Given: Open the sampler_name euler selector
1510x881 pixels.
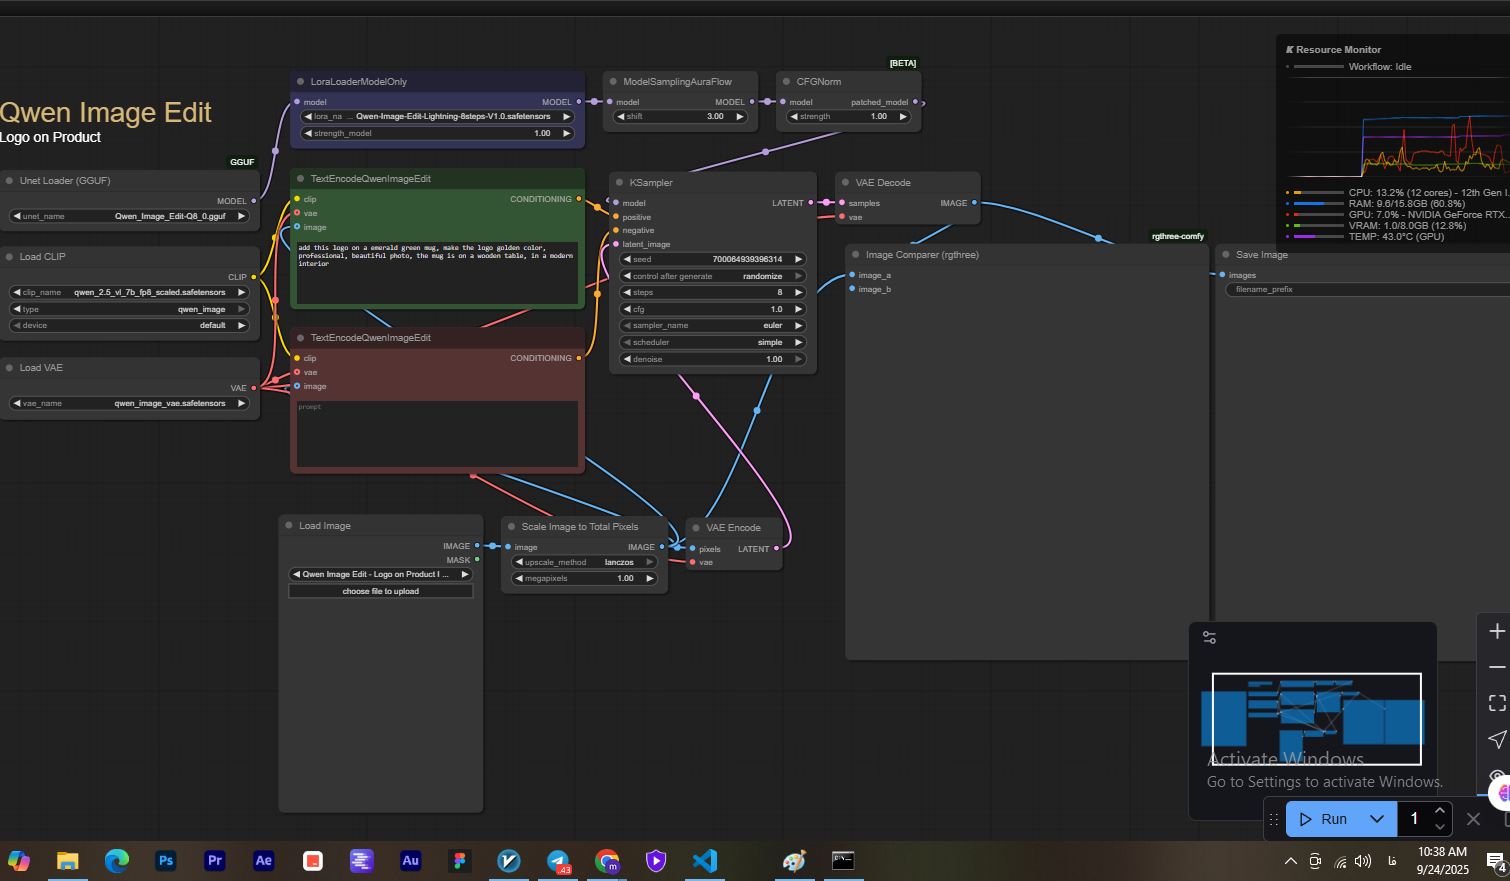Looking at the screenshot, I should pyautogui.click(x=712, y=326).
